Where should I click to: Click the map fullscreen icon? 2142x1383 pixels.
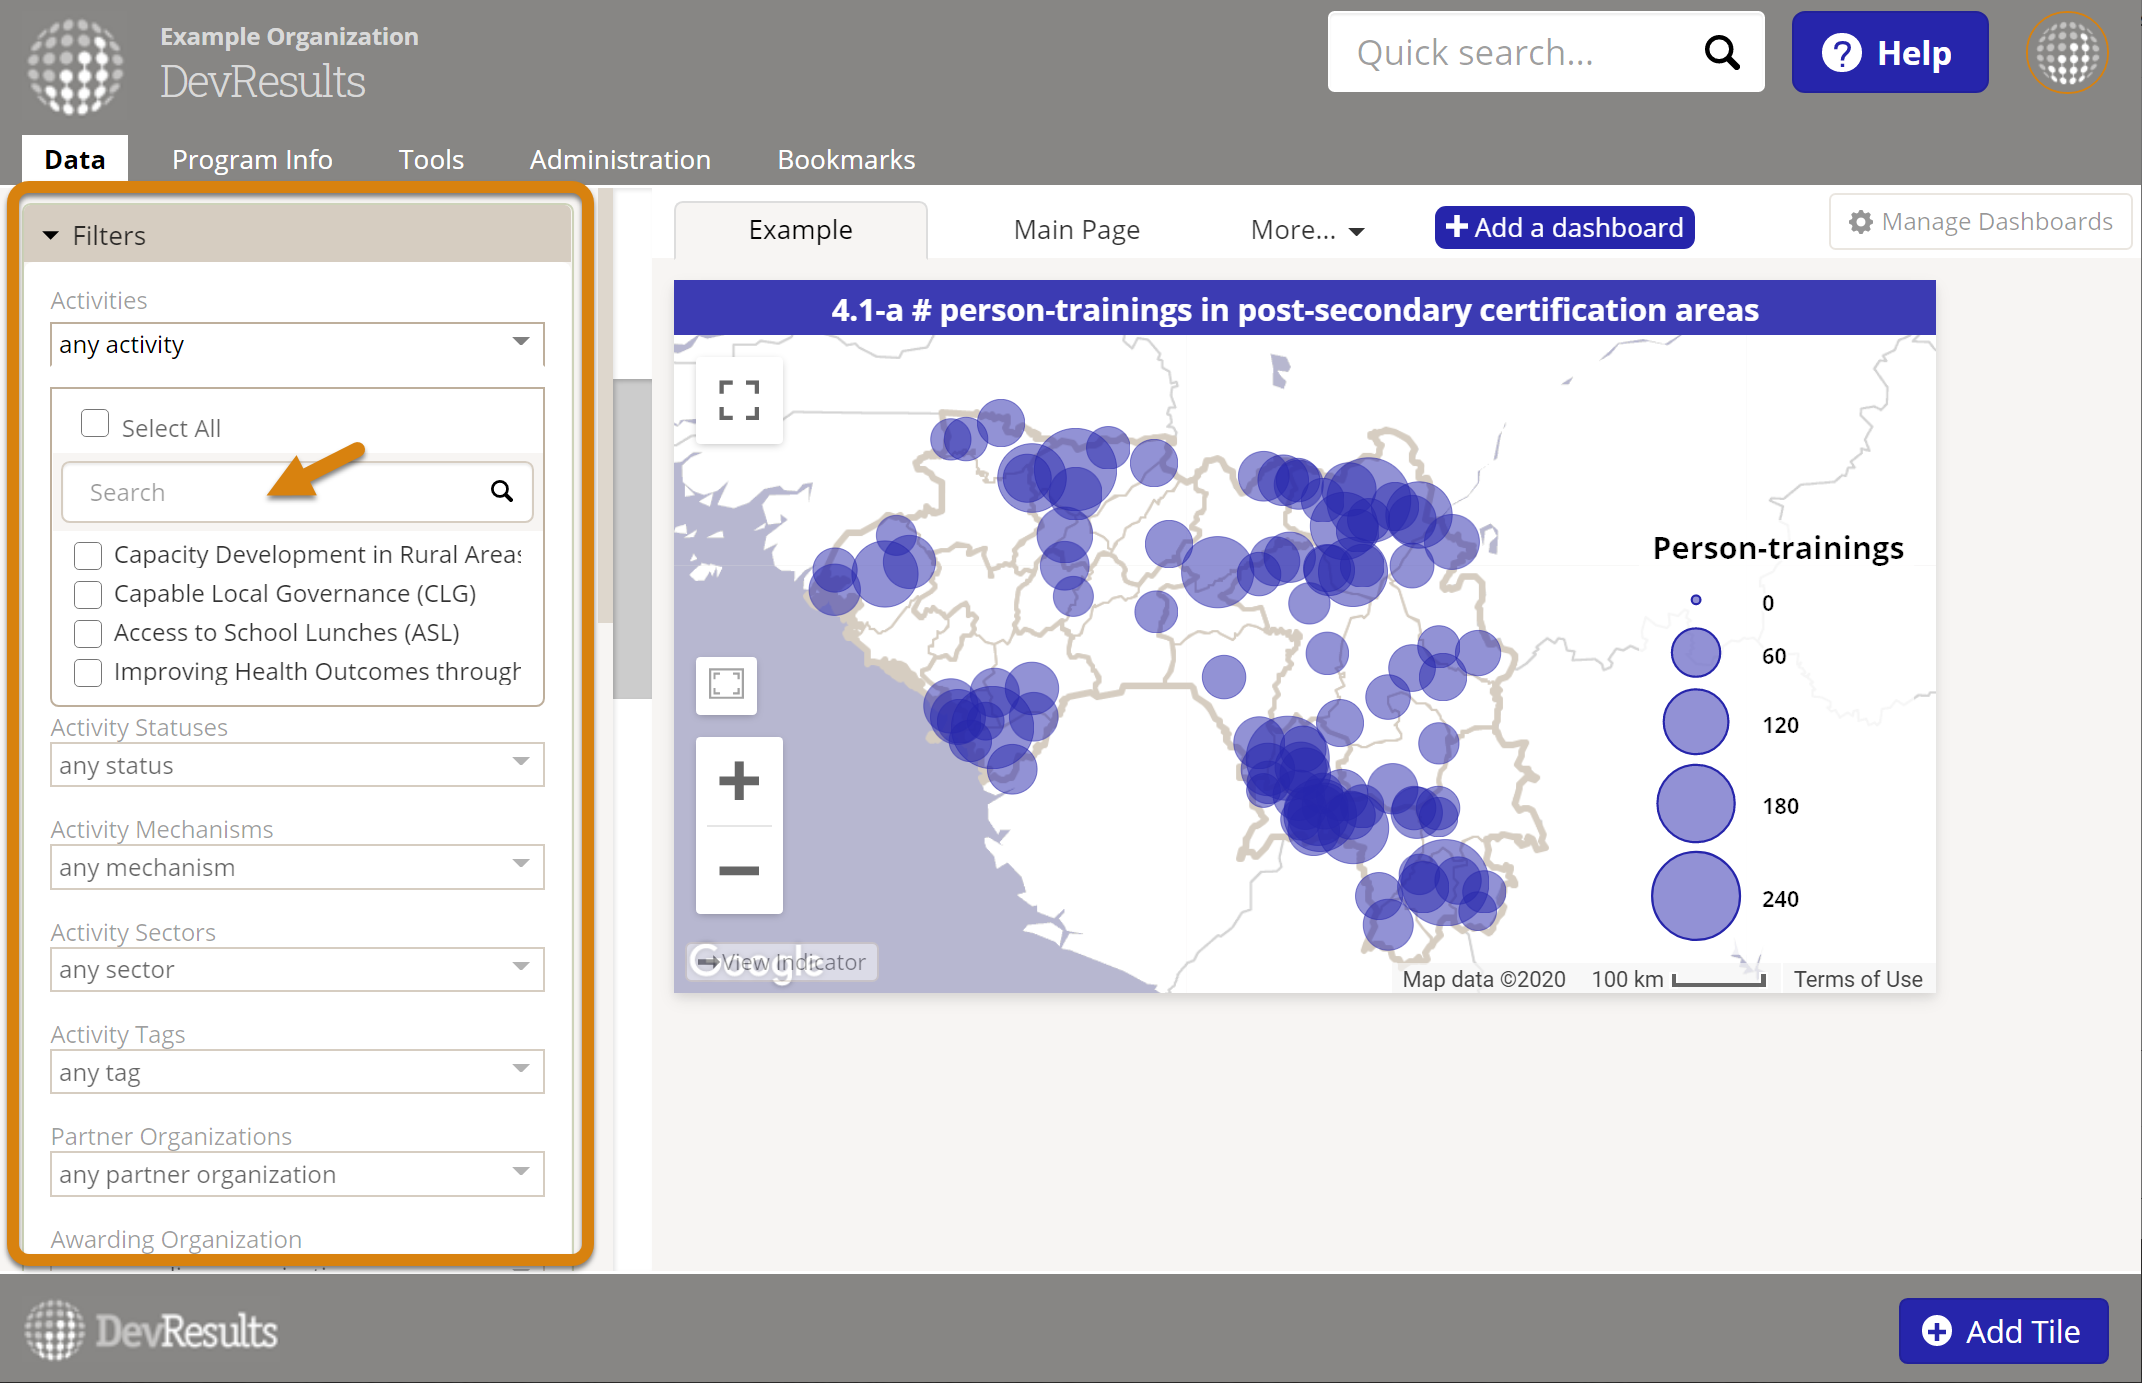739,400
